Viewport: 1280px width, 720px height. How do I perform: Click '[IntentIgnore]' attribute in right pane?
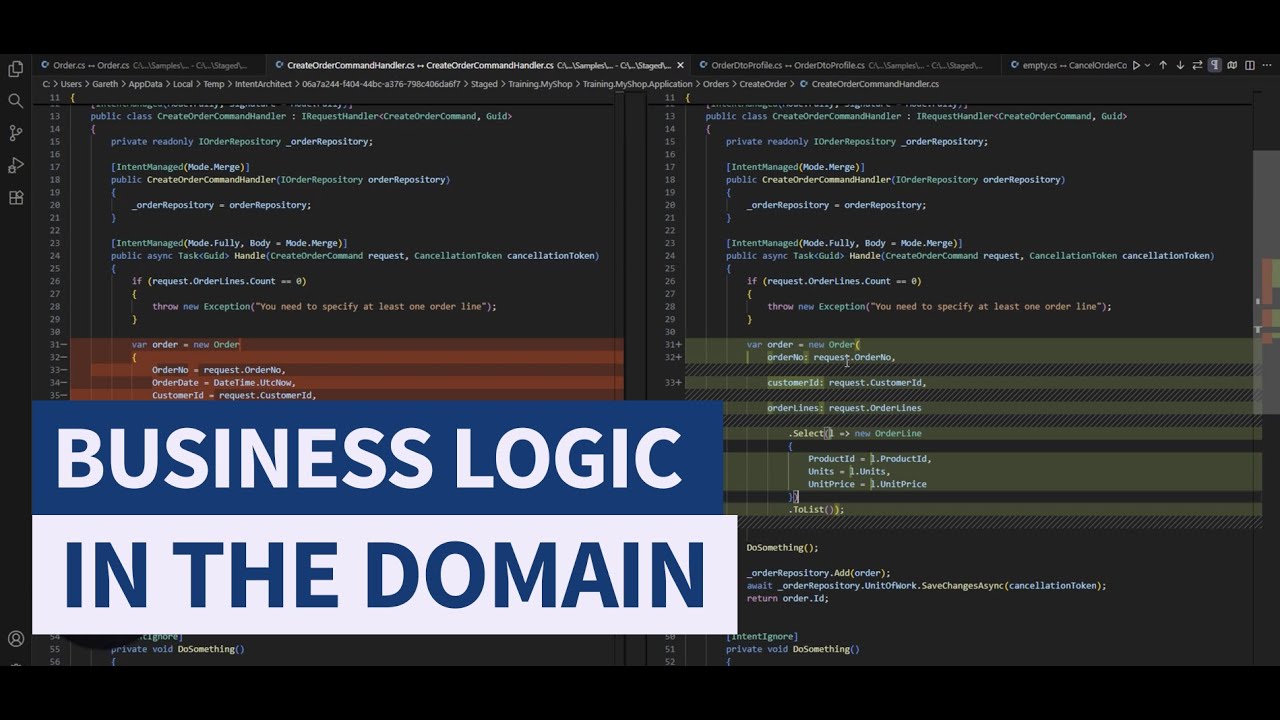(x=762, y=636)
